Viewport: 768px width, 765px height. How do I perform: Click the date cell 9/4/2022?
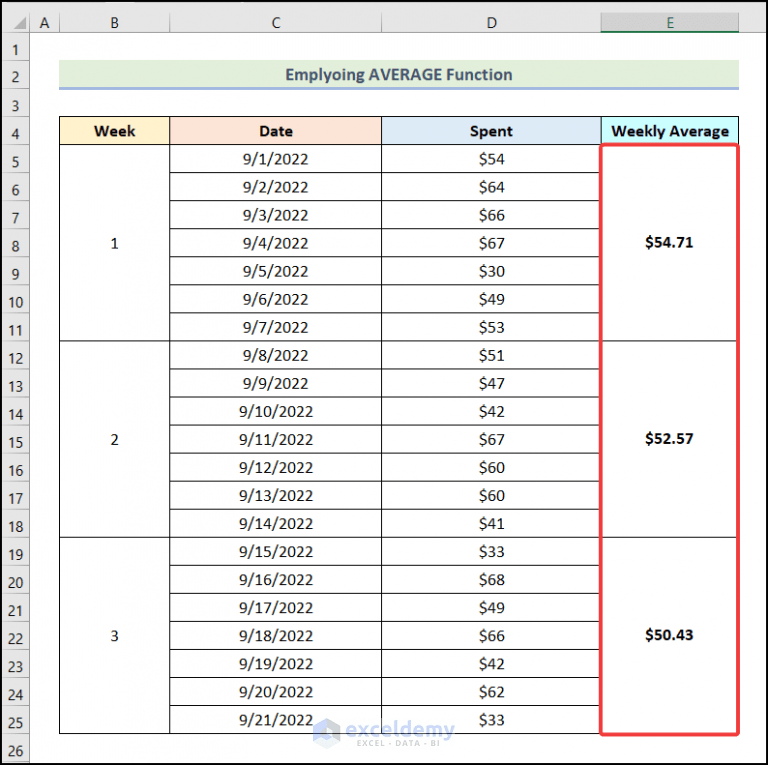click(276, 243)
